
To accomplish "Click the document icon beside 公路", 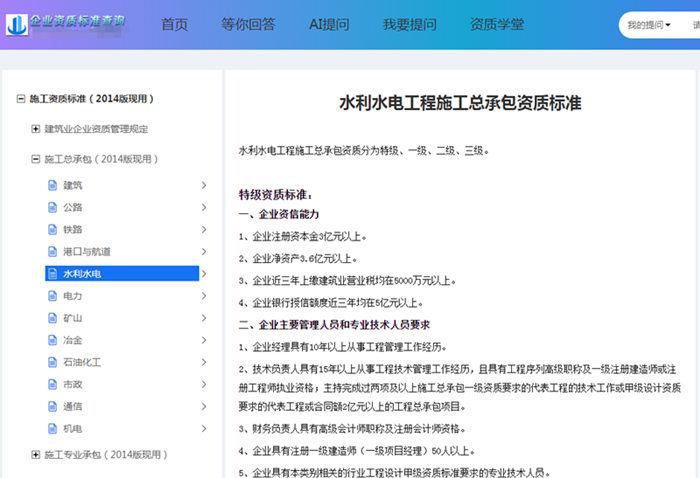I will [52, 207].
